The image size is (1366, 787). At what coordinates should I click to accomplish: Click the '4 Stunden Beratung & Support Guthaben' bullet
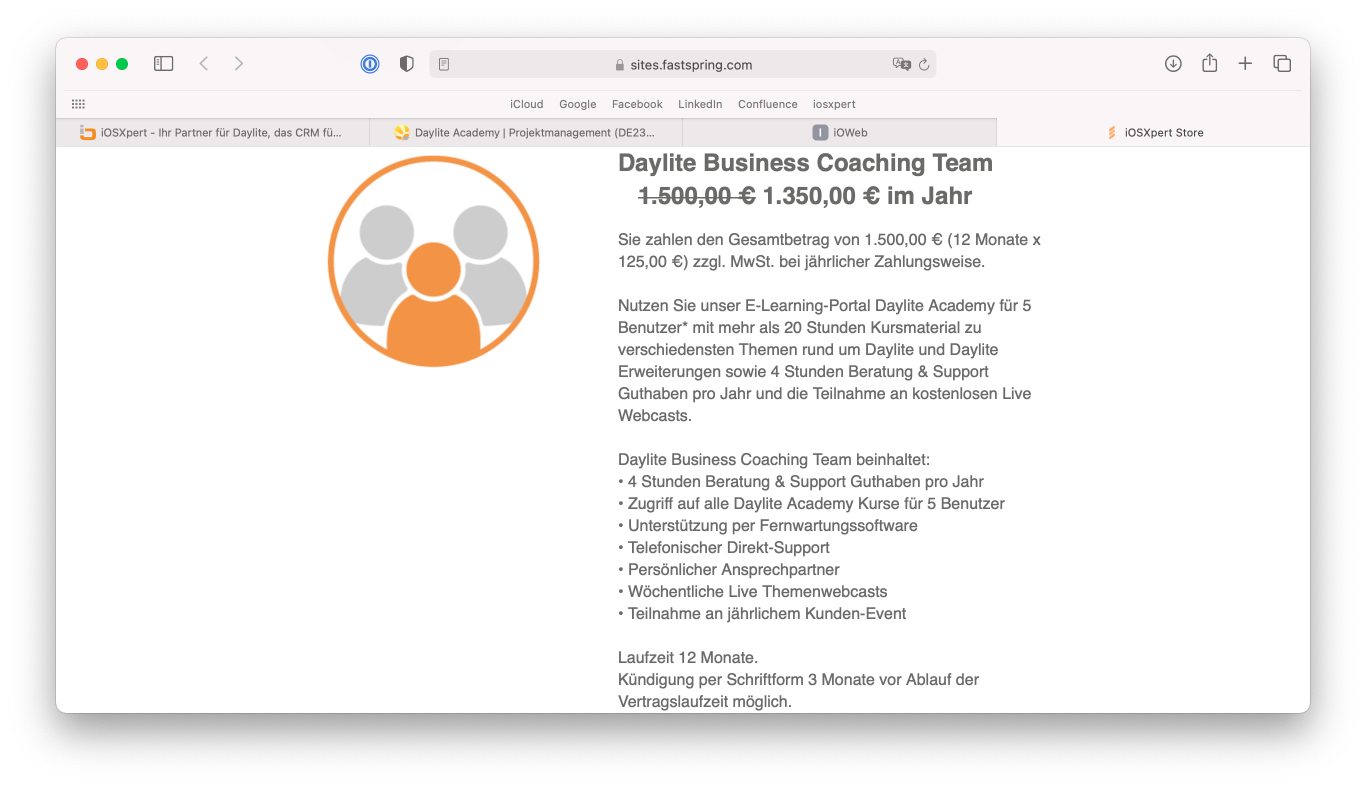point(801,481)
